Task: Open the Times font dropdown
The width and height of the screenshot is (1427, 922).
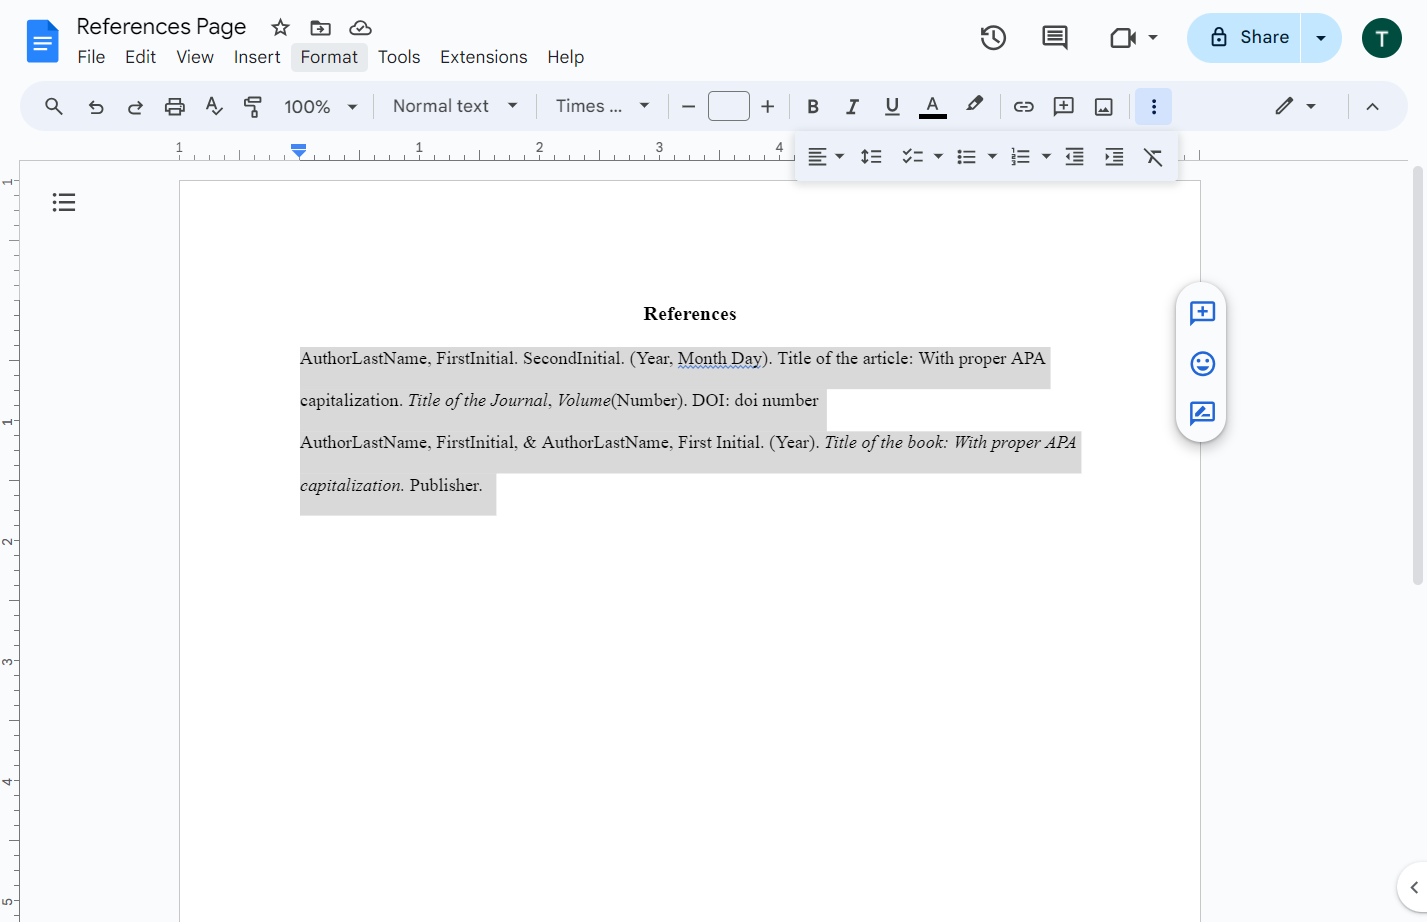Action: (603, 106)
